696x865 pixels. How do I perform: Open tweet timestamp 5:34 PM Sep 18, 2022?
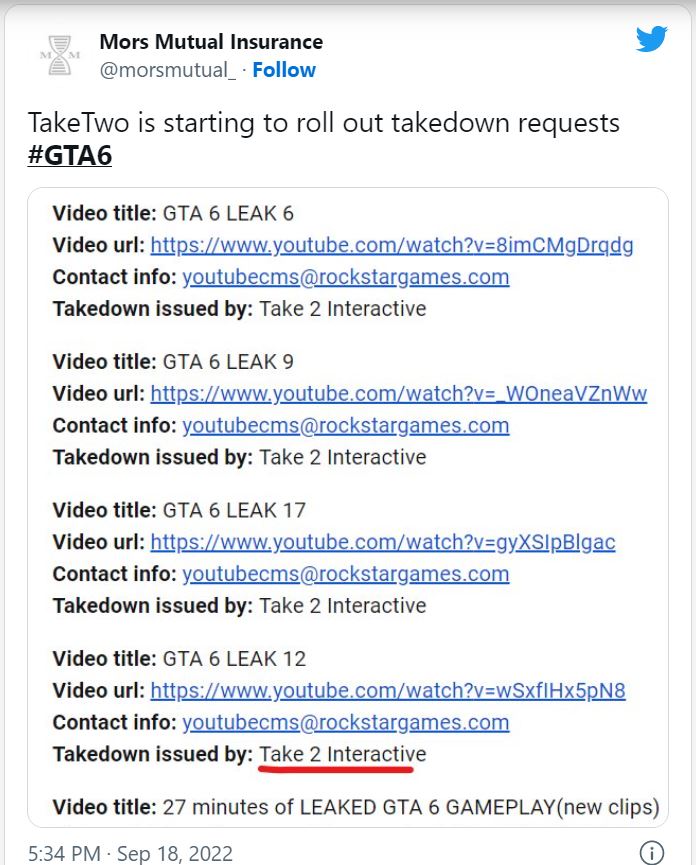[x=130, y=853]
